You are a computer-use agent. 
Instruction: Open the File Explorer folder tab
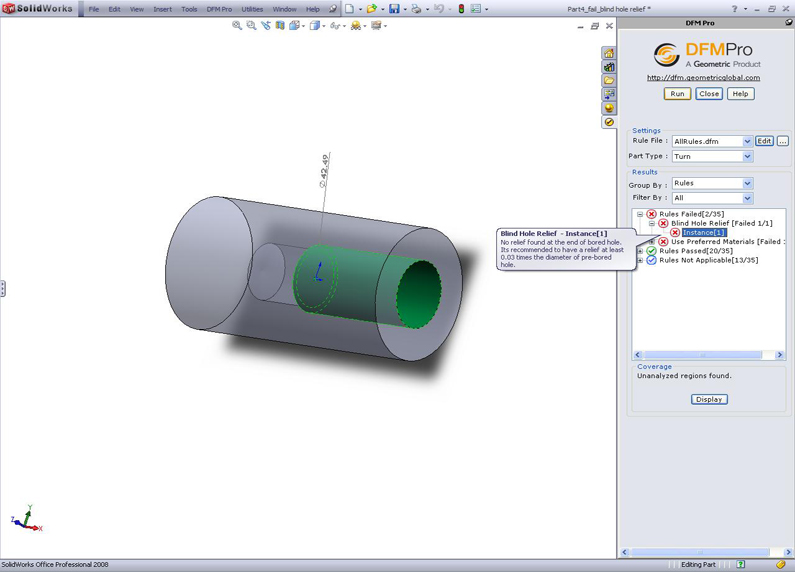(x=609, y=81)
